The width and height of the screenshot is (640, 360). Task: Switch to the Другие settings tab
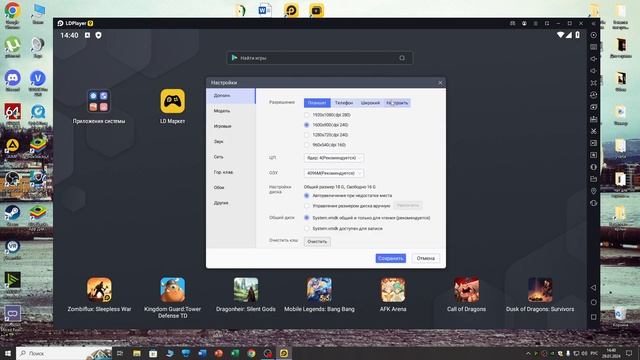[231, 203]
